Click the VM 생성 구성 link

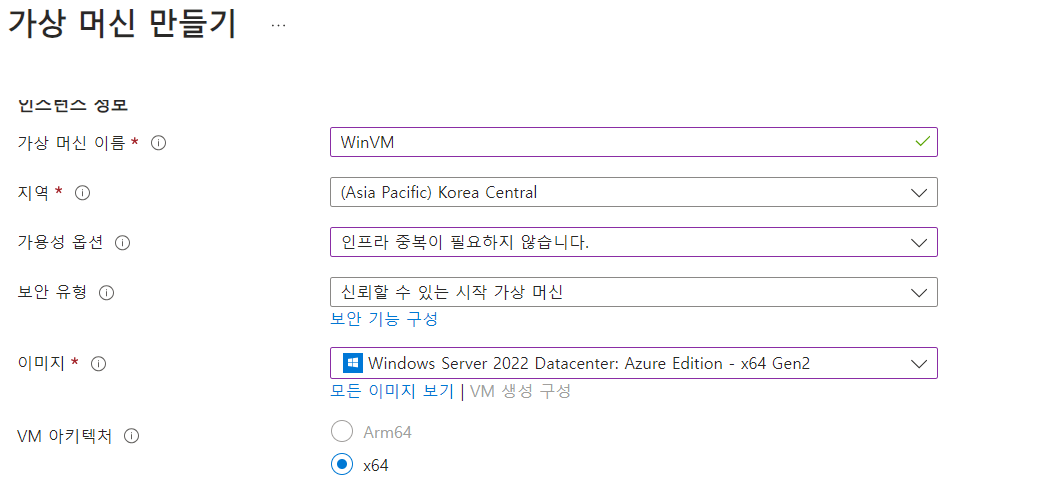(x=520, y=391)
